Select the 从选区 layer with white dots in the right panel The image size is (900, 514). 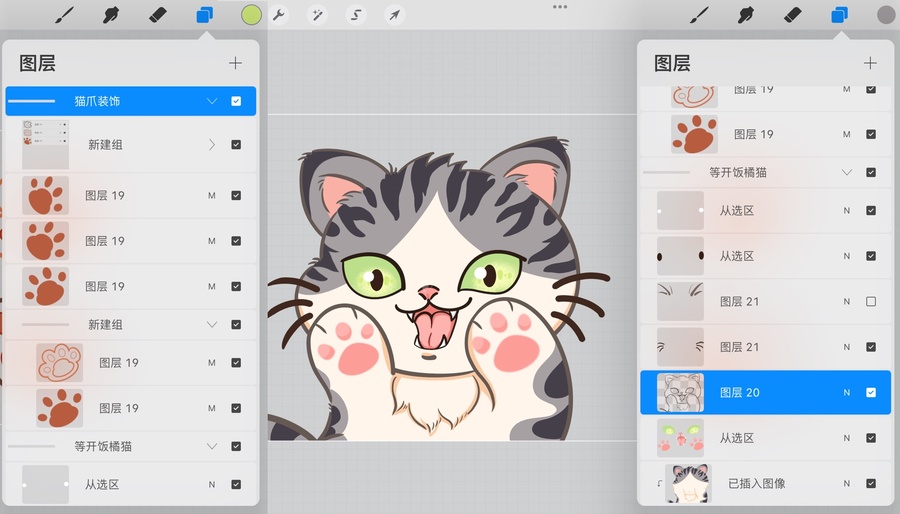765,211
